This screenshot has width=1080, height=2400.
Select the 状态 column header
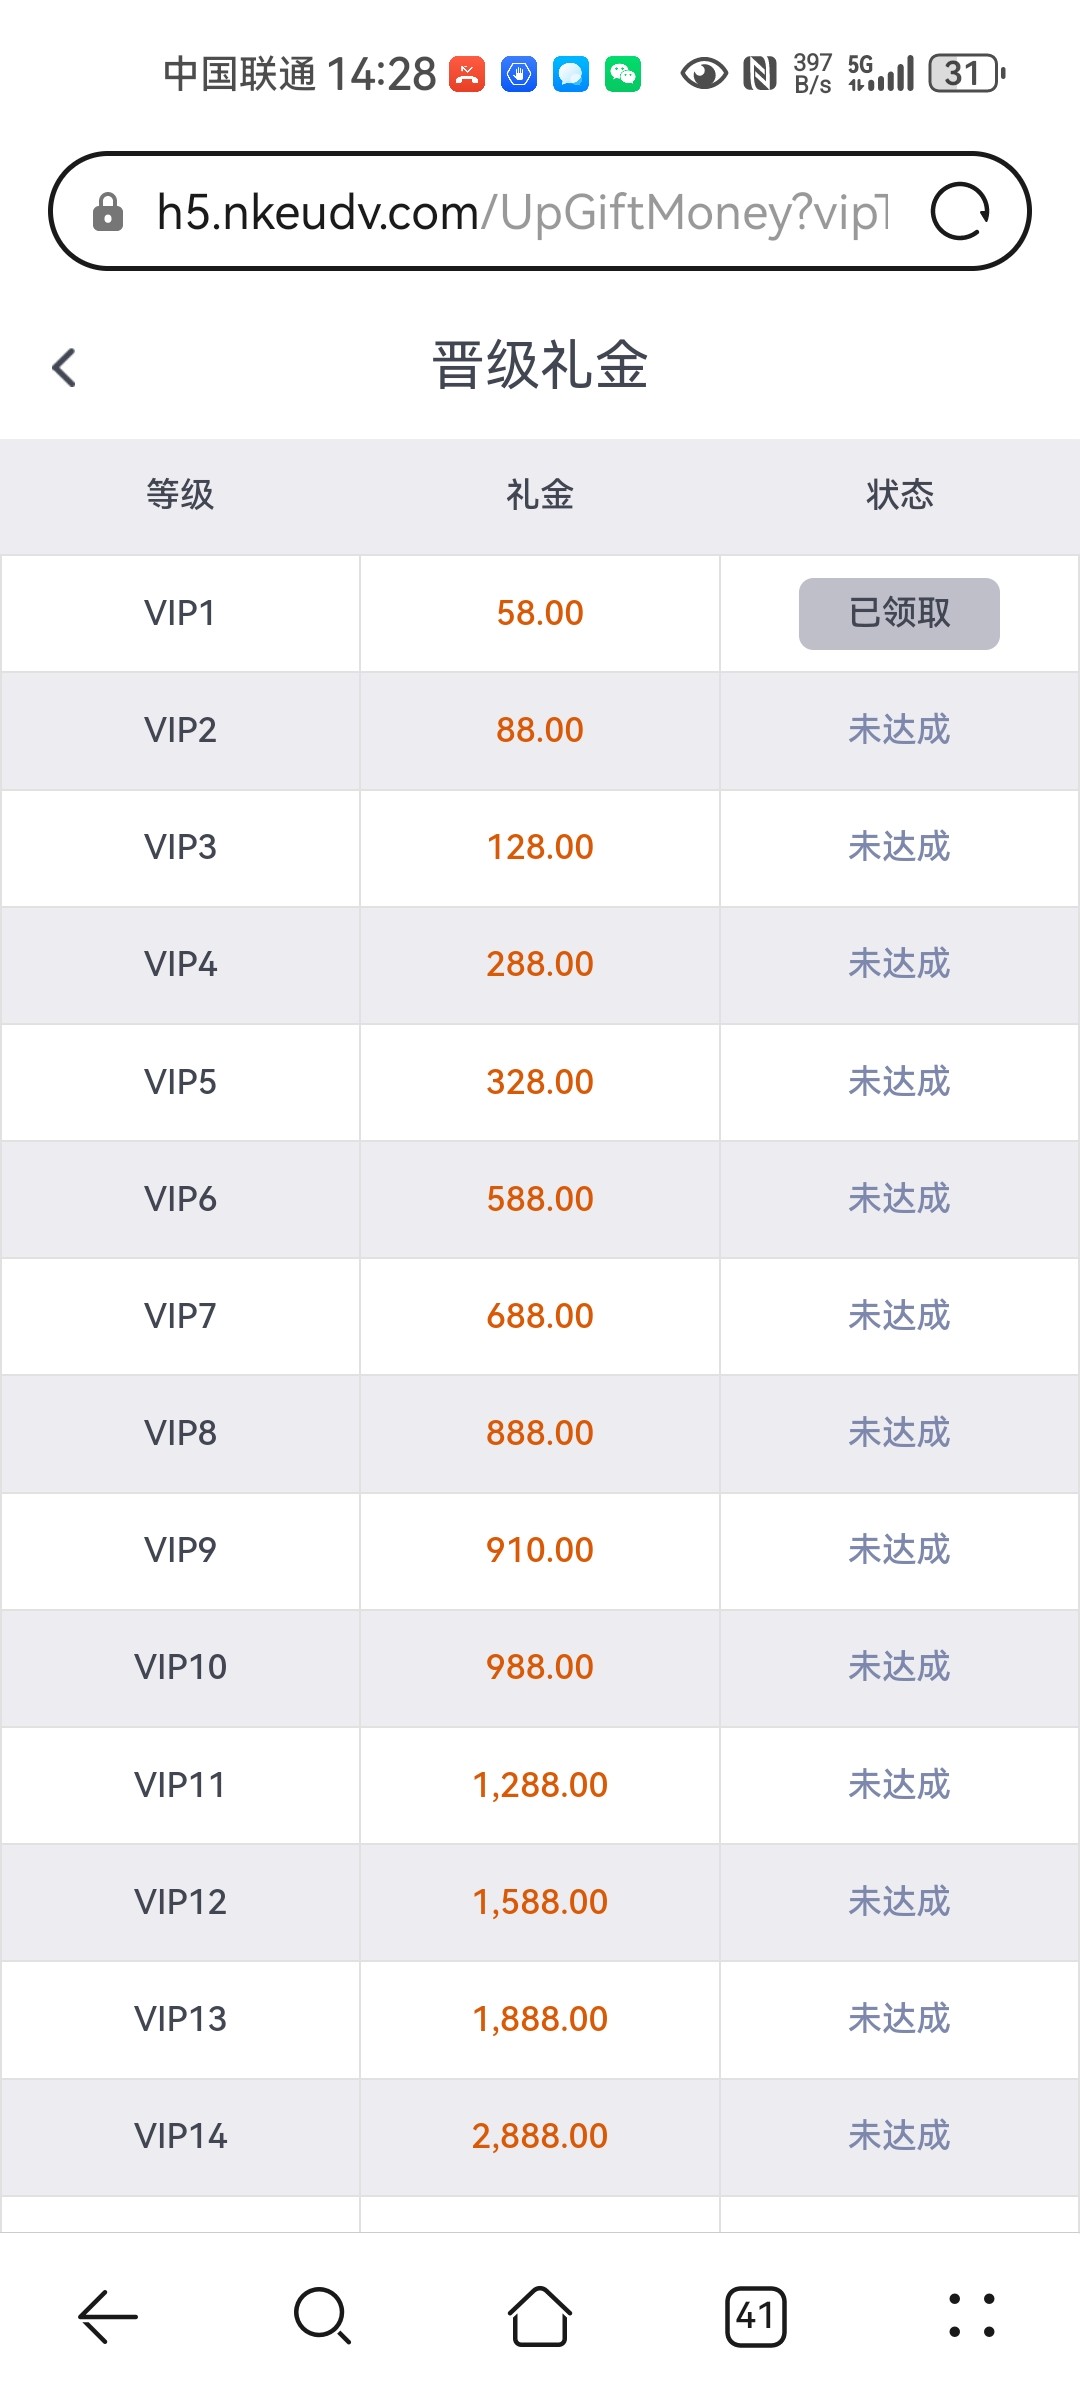pyautogui.click(x=899, y=495)
